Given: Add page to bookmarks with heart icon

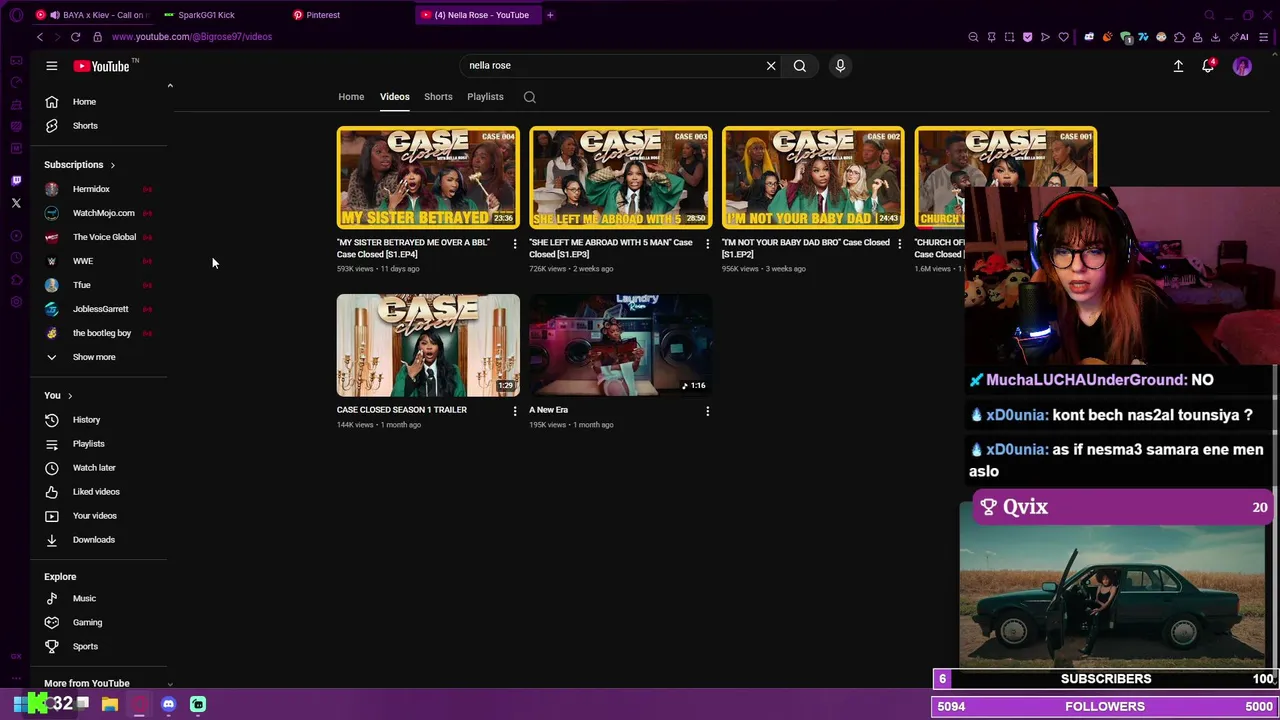Looking at the screenshot, I should coord(1063,37).
